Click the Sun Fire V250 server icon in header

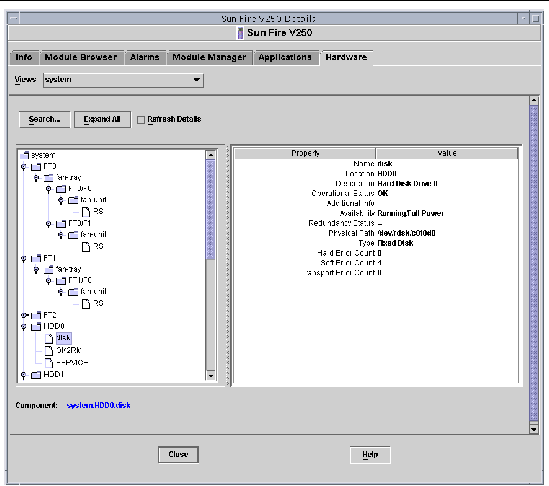[x=240, y=33]
